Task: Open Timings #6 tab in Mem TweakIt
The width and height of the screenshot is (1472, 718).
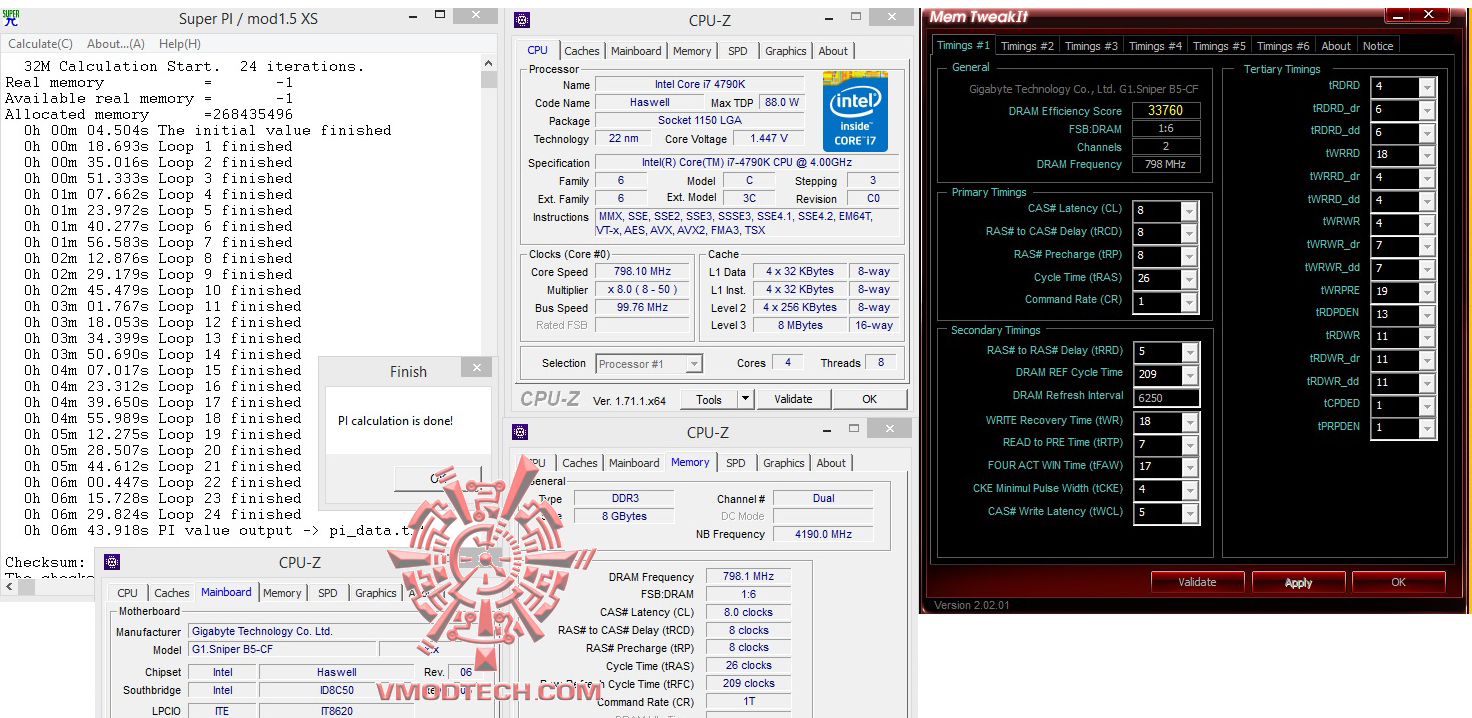Action: click(x=1283, y=46)
